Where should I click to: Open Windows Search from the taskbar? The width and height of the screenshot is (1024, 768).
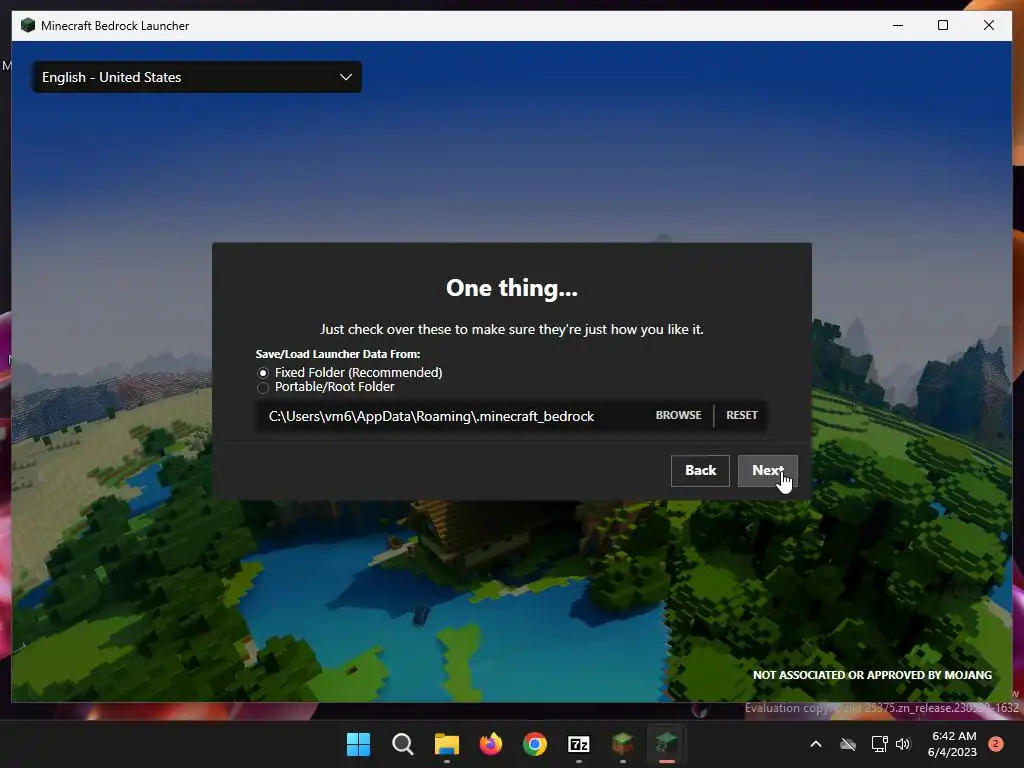[402, 744]
